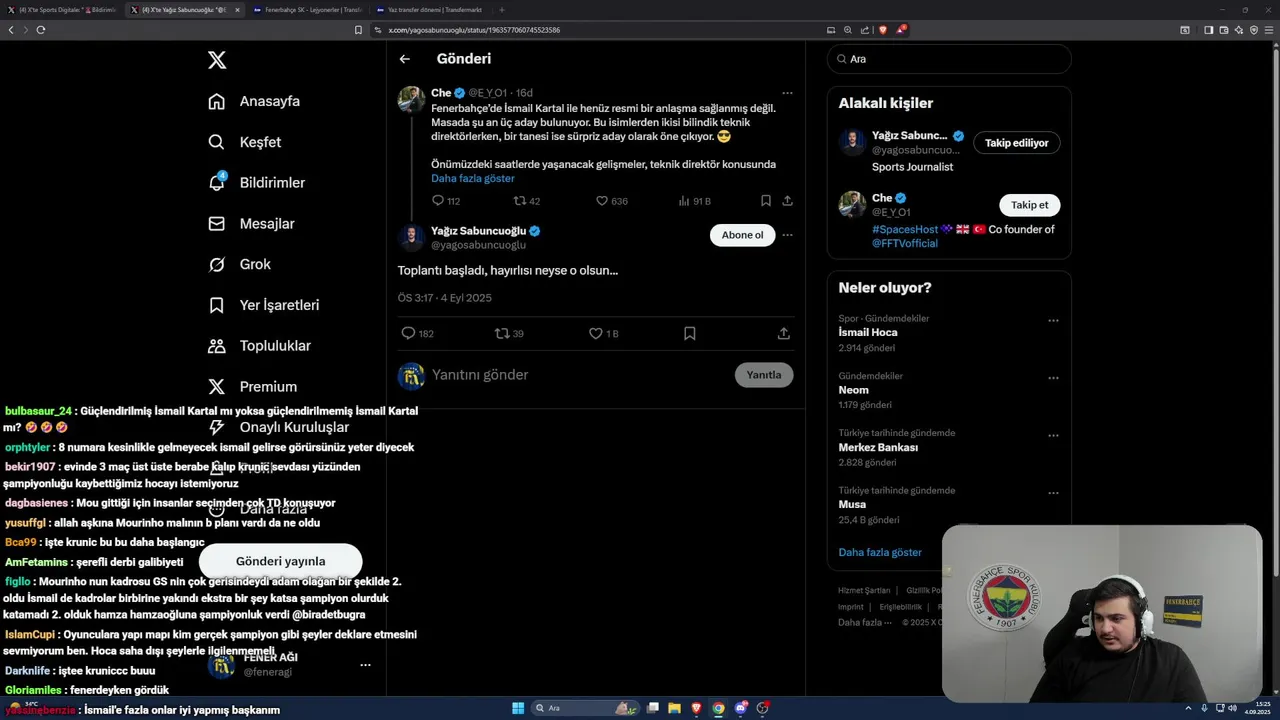1280x720 pixels.
Task: Open Topluluklar communities
Action: (x=259, y=346)
